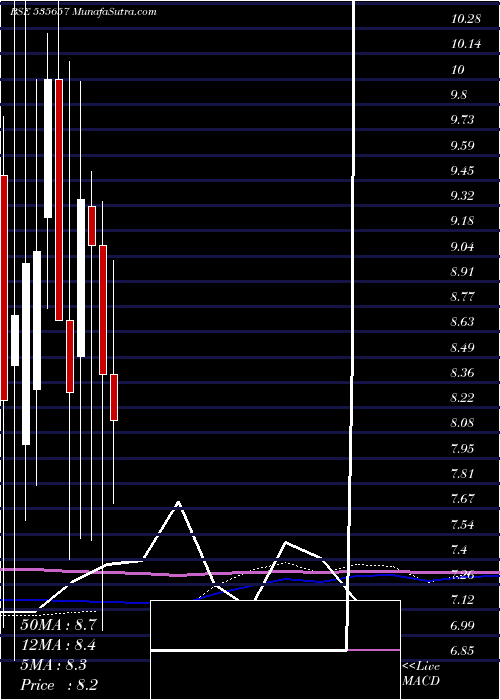
Task: Click the last red candlestick near 8.22
Action: tap(114, 397)
